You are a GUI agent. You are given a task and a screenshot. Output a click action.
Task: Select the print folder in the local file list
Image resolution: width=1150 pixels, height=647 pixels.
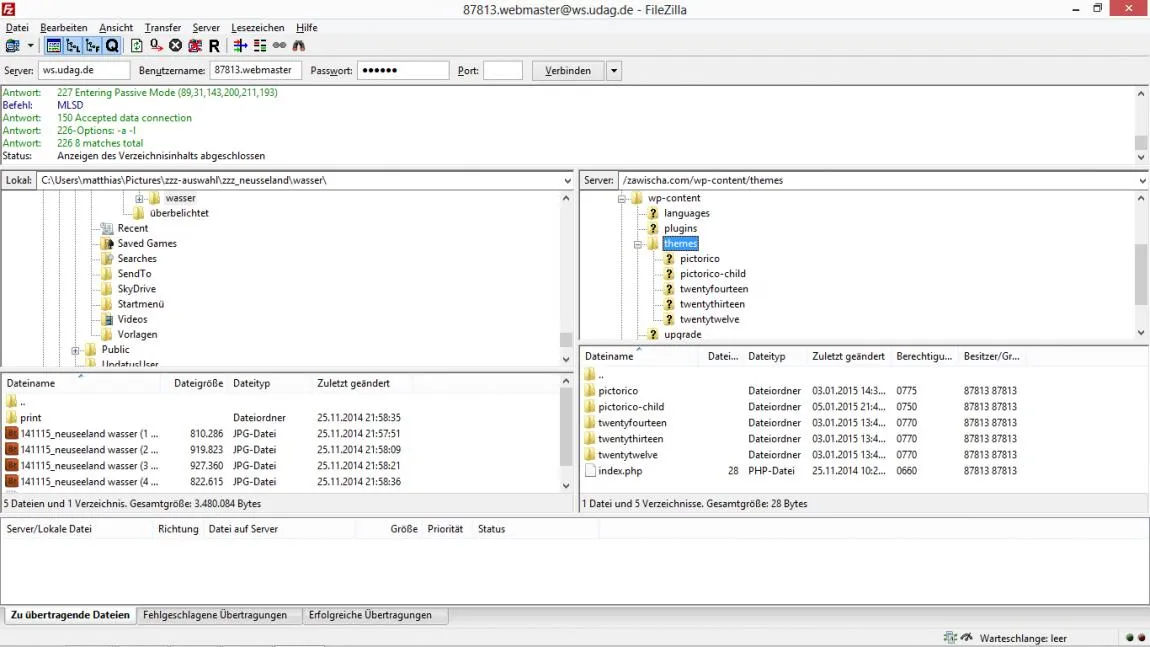click(x=30, y=418)
